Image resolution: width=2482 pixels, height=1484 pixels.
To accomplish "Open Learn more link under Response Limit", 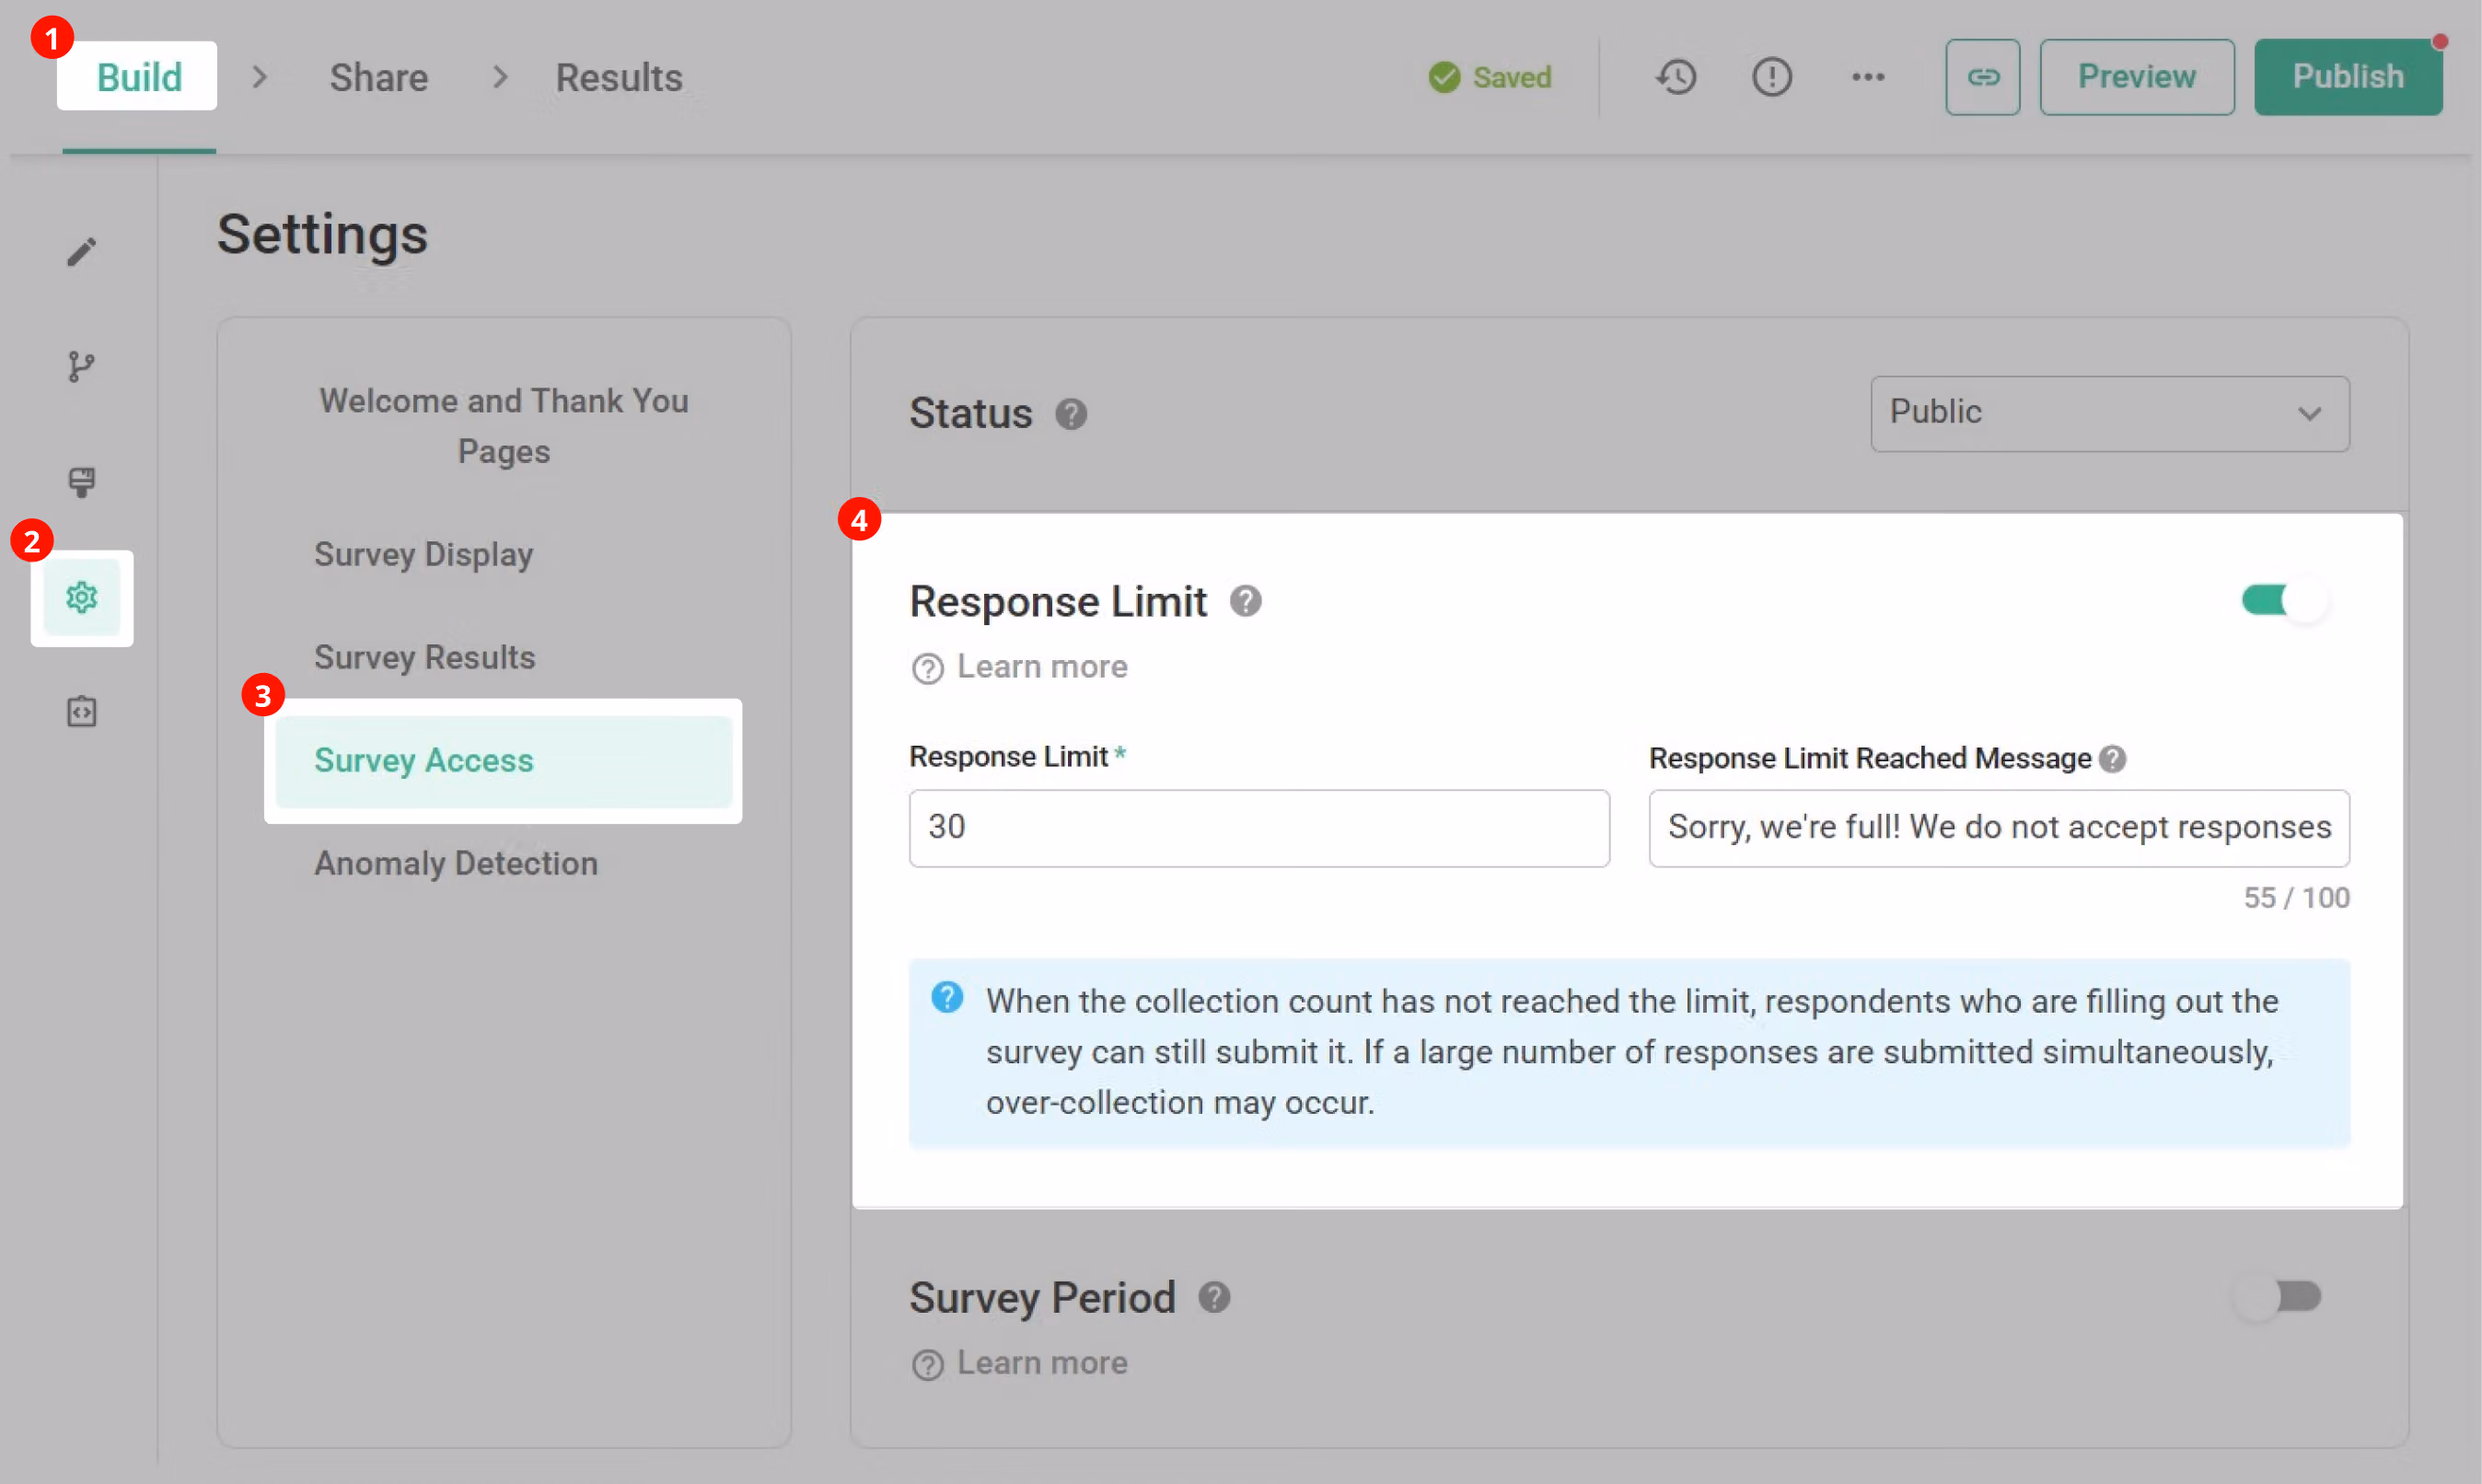I will coord(1020,667).
